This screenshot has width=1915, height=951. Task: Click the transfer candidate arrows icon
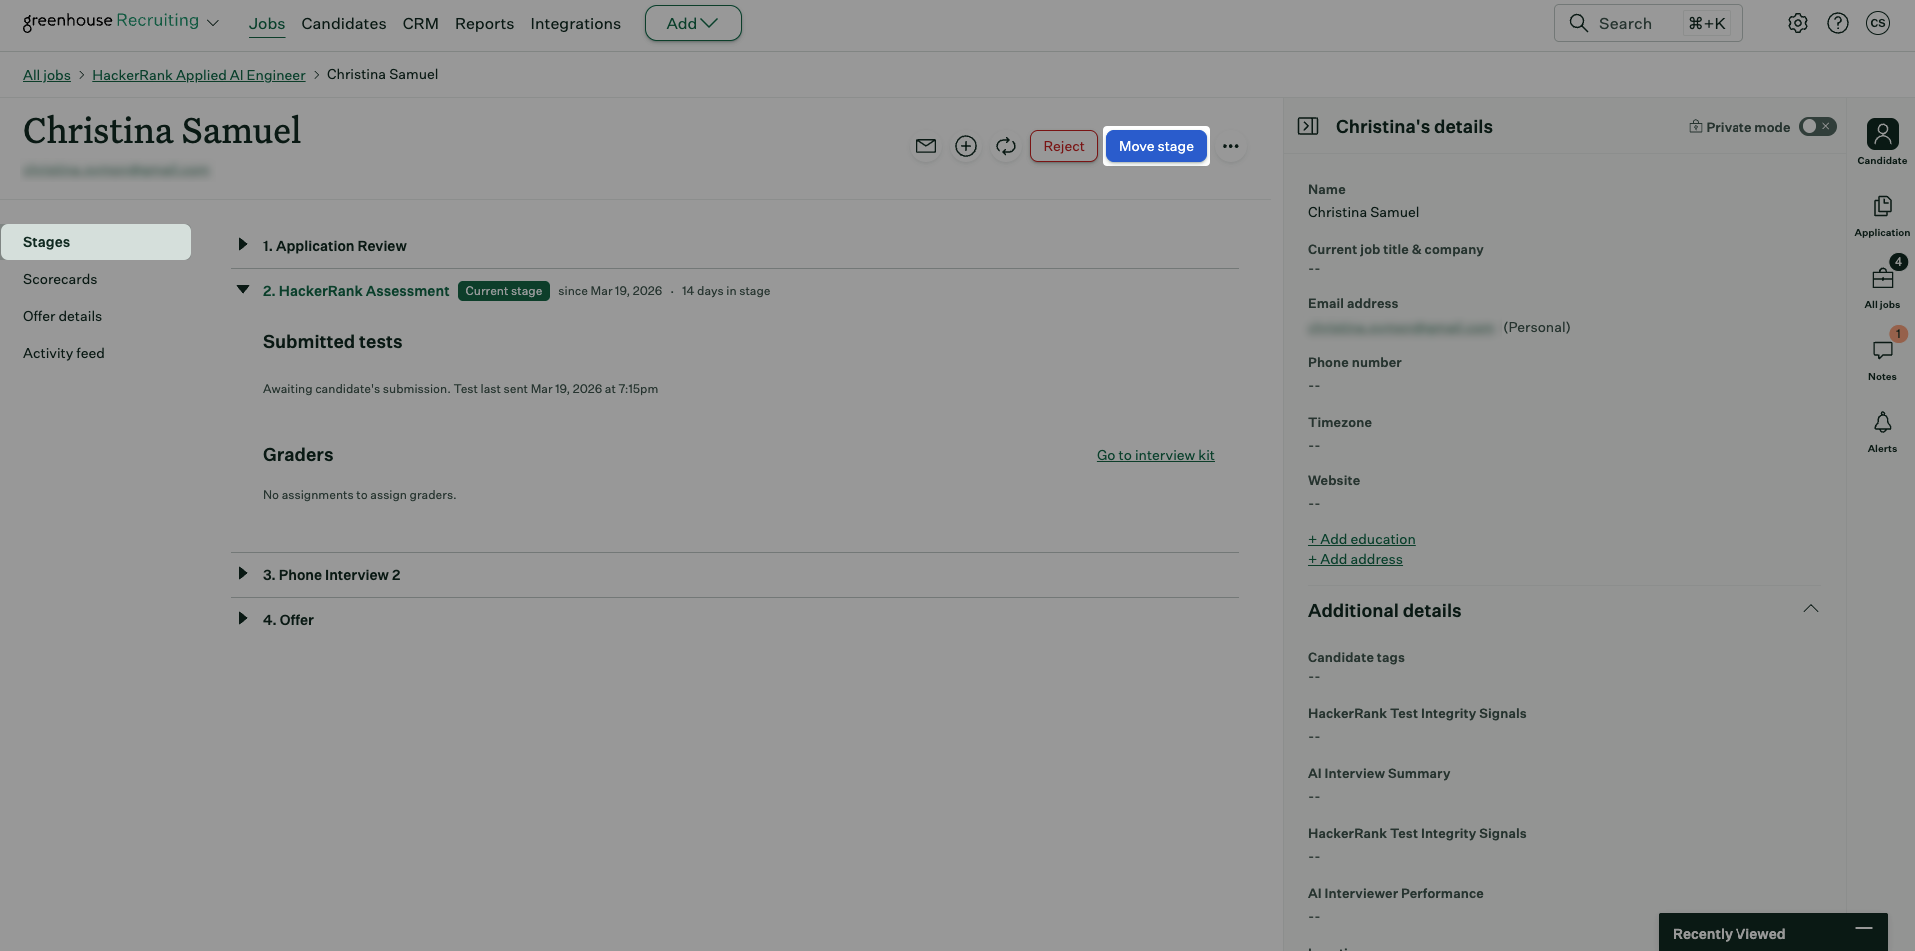coord(1006,146)
